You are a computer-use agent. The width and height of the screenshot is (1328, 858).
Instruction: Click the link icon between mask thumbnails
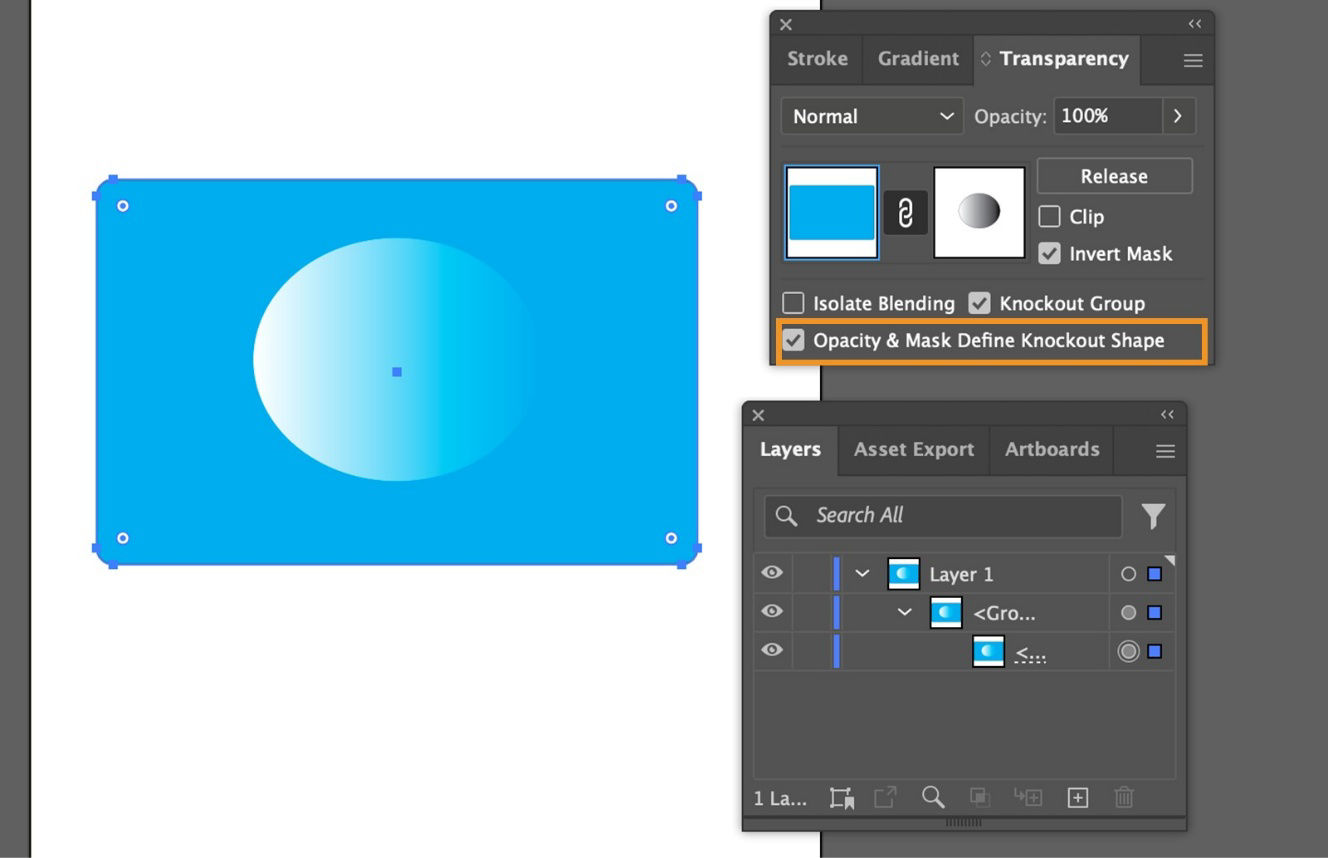click(x=905, y=212)
